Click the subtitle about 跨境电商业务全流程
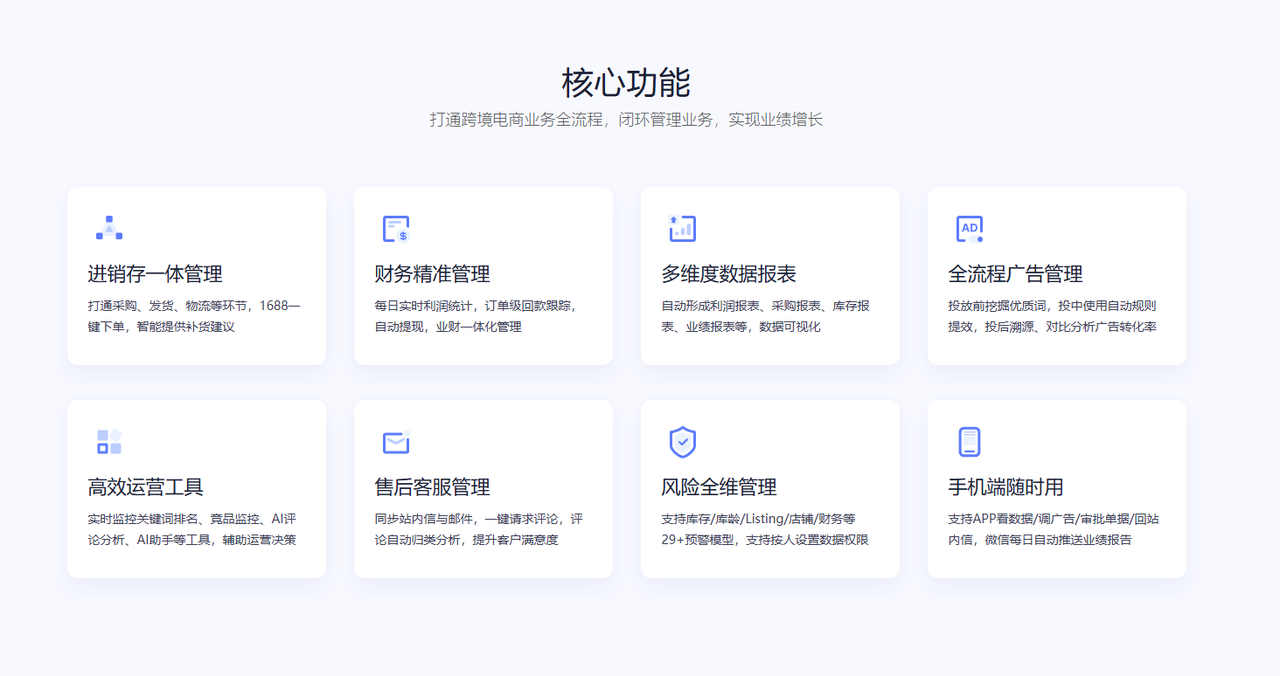The width and height of the screenshot is (1280, 676). point(639,119)
